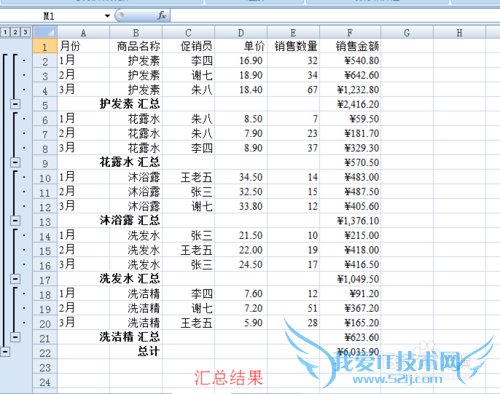Open the Name Box dropdown arrow
Viewport: 500px width, 394px height.
[107, 16]
